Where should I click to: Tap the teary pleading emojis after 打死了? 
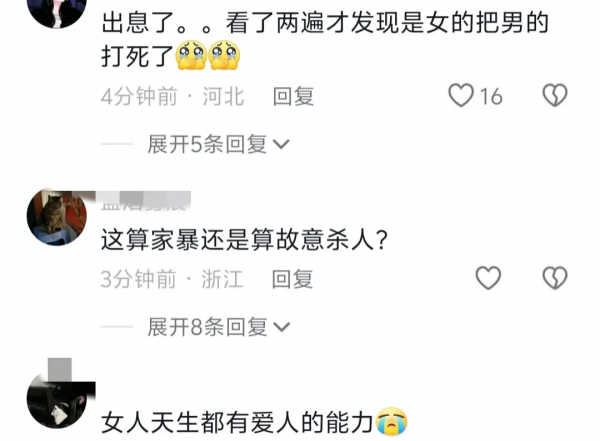tap(208, 56)
